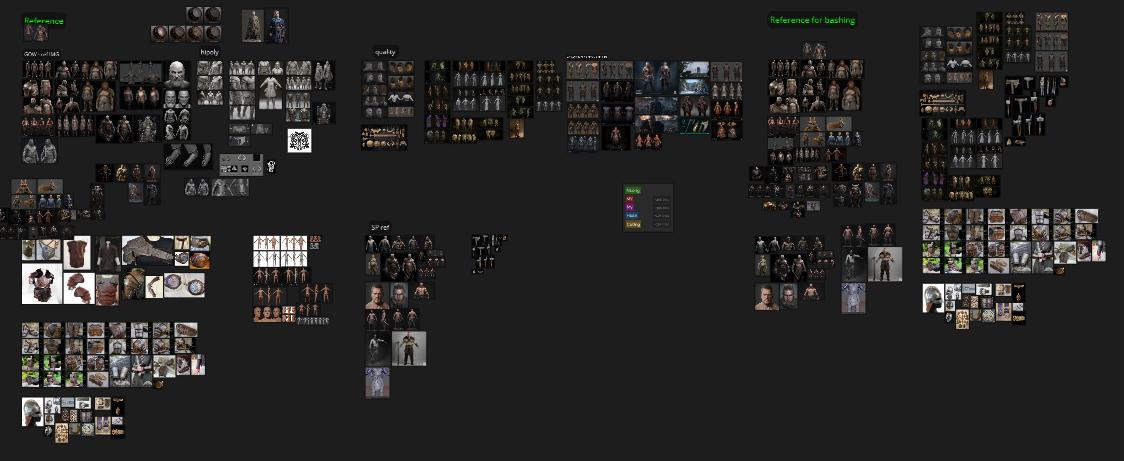This screenshot has width=1124, height=461.
Task: Select the white square ornament pattern image
Action: 299,141
